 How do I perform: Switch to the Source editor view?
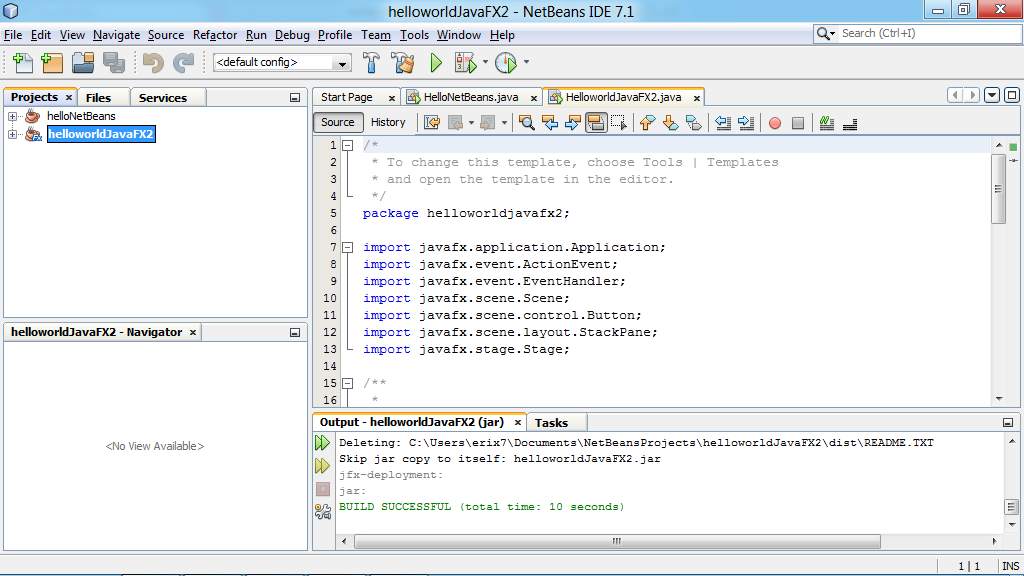(338, 122)
